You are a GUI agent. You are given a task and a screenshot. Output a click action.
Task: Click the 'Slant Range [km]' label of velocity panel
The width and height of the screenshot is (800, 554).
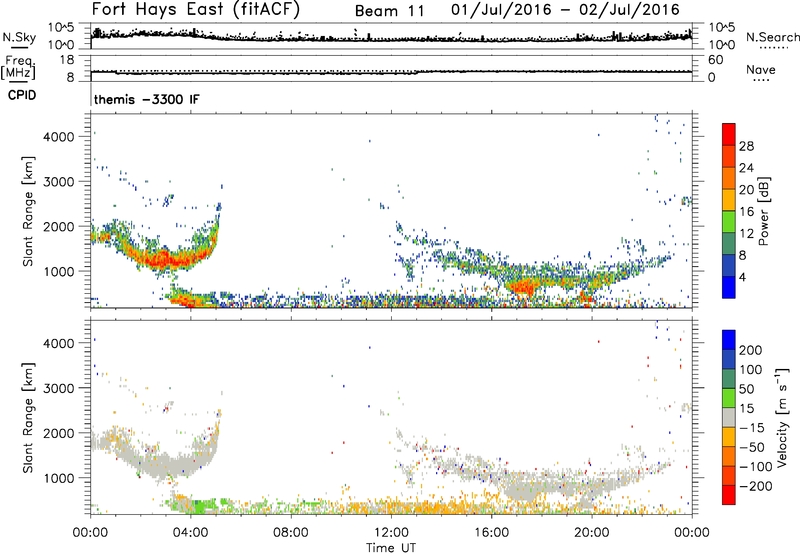(28, 418)
